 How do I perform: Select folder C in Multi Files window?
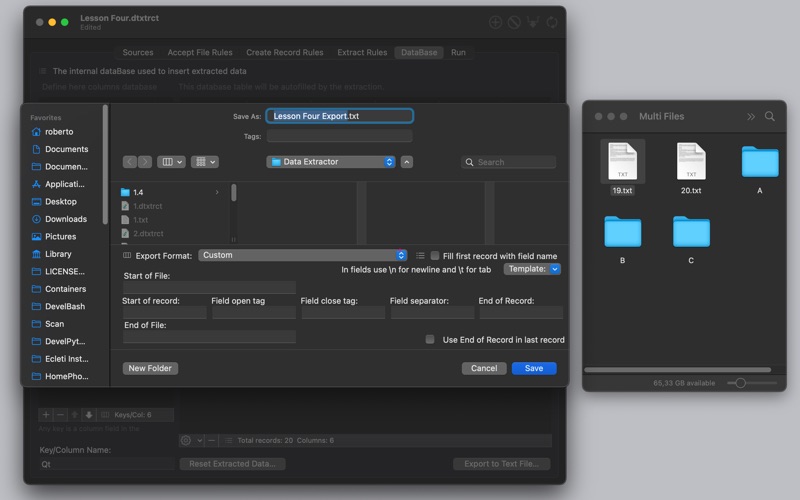pyautogui.click(x=691, y=232)
